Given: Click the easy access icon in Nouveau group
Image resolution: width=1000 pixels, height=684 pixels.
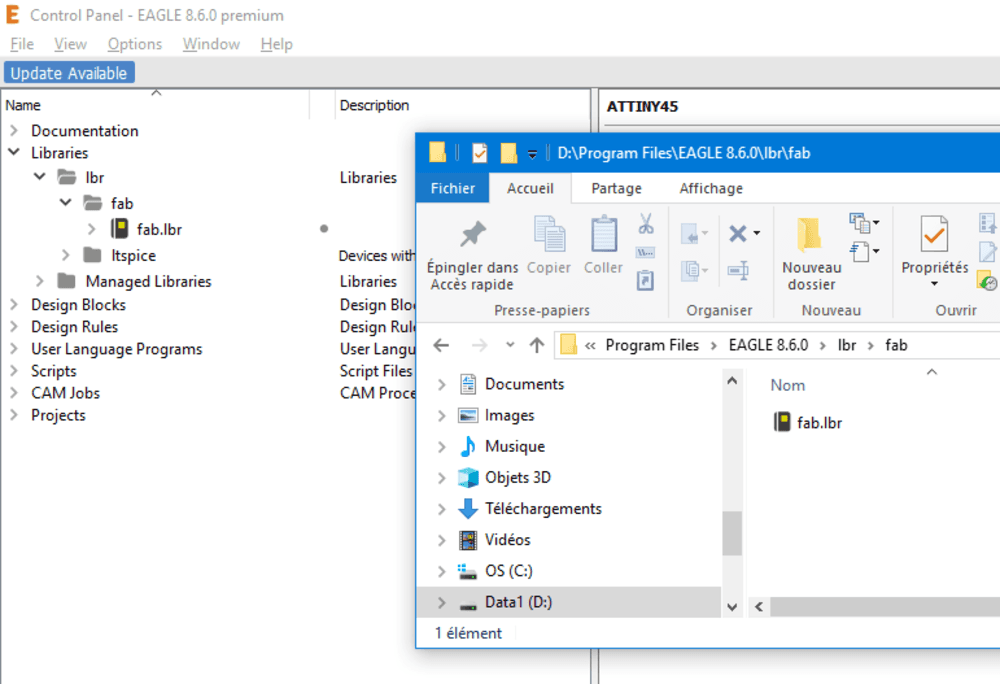Looking at the screenshot, I should 860,251.
